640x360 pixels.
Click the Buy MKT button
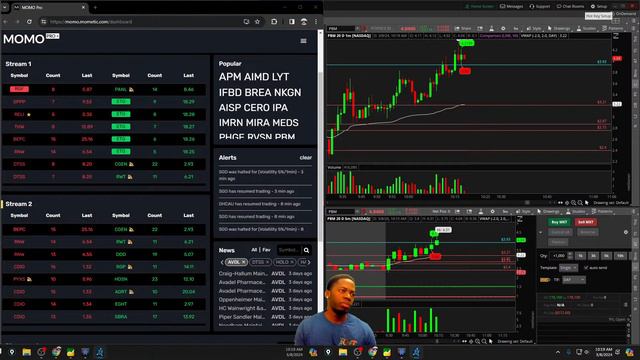[559, 222]
